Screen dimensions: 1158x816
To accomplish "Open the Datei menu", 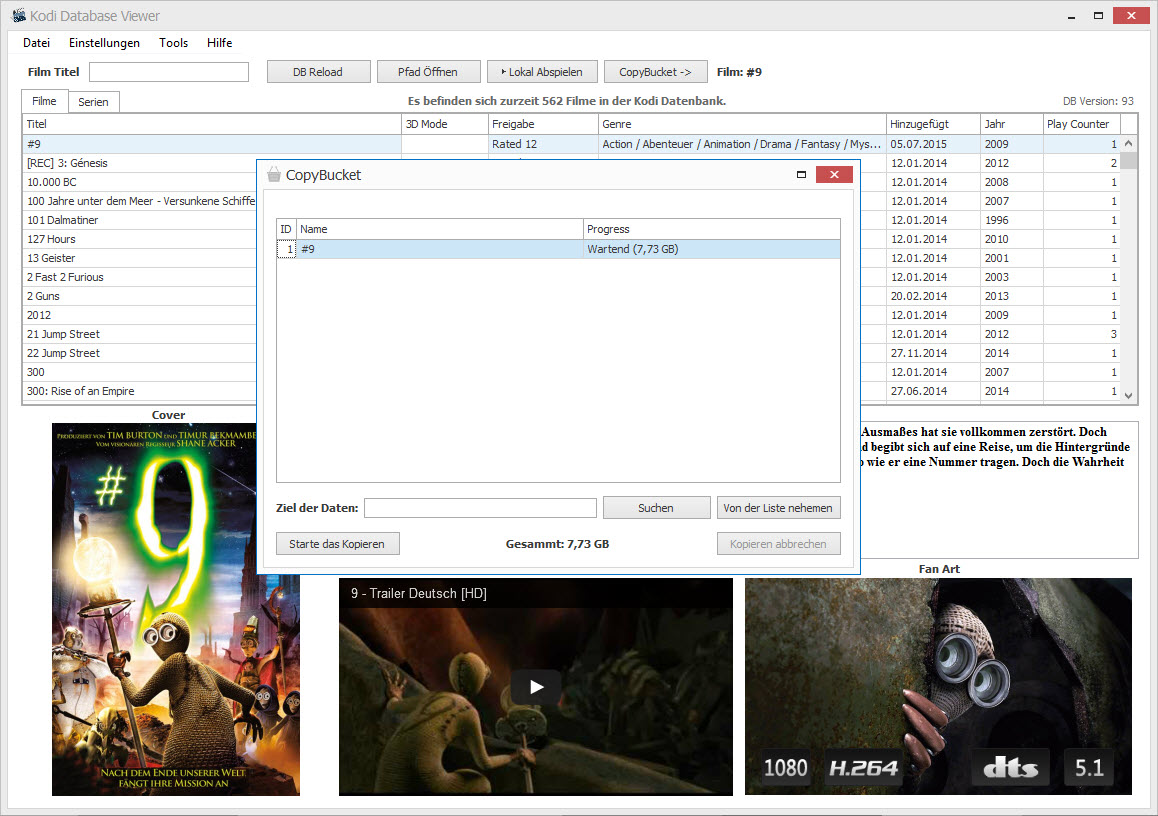I will [x=36, y=43].
